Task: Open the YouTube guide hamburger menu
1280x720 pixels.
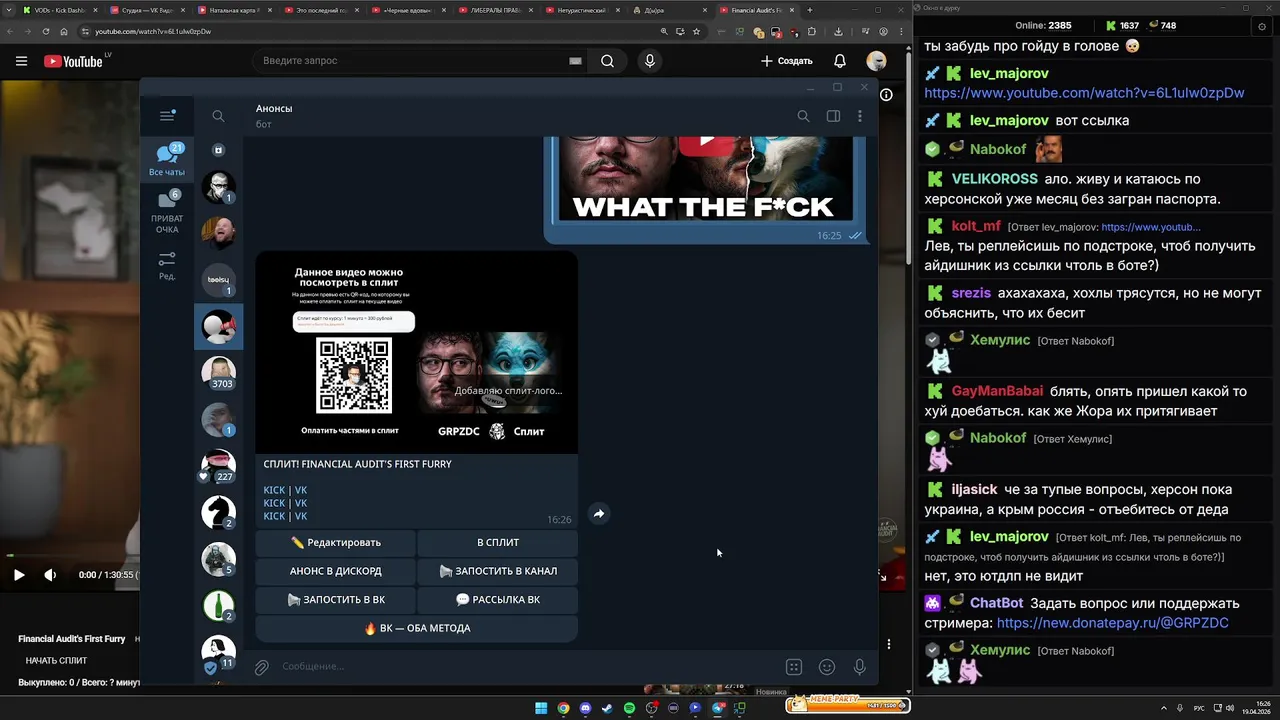Action: tap(21, 61)
